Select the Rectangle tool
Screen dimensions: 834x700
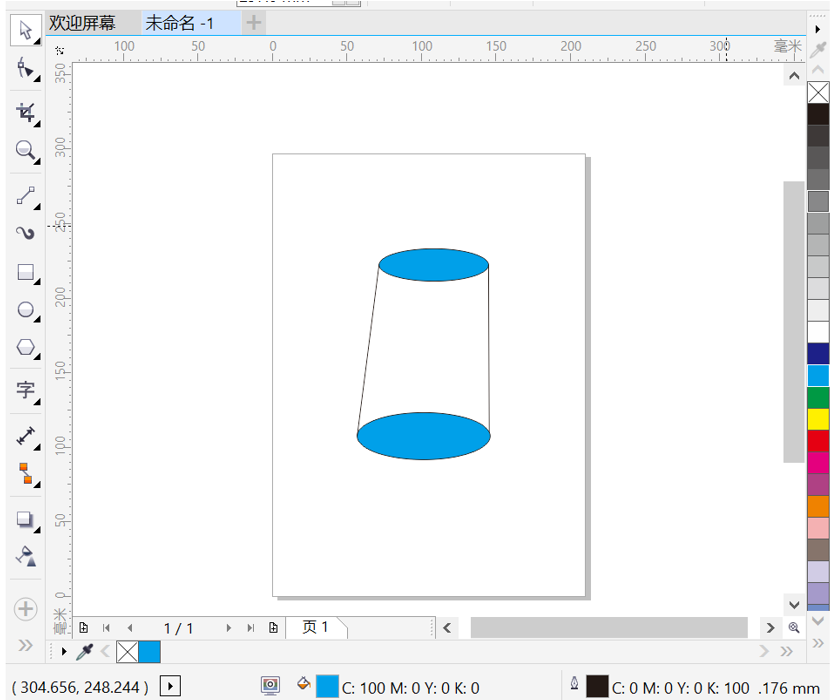(x=25, y=272)
